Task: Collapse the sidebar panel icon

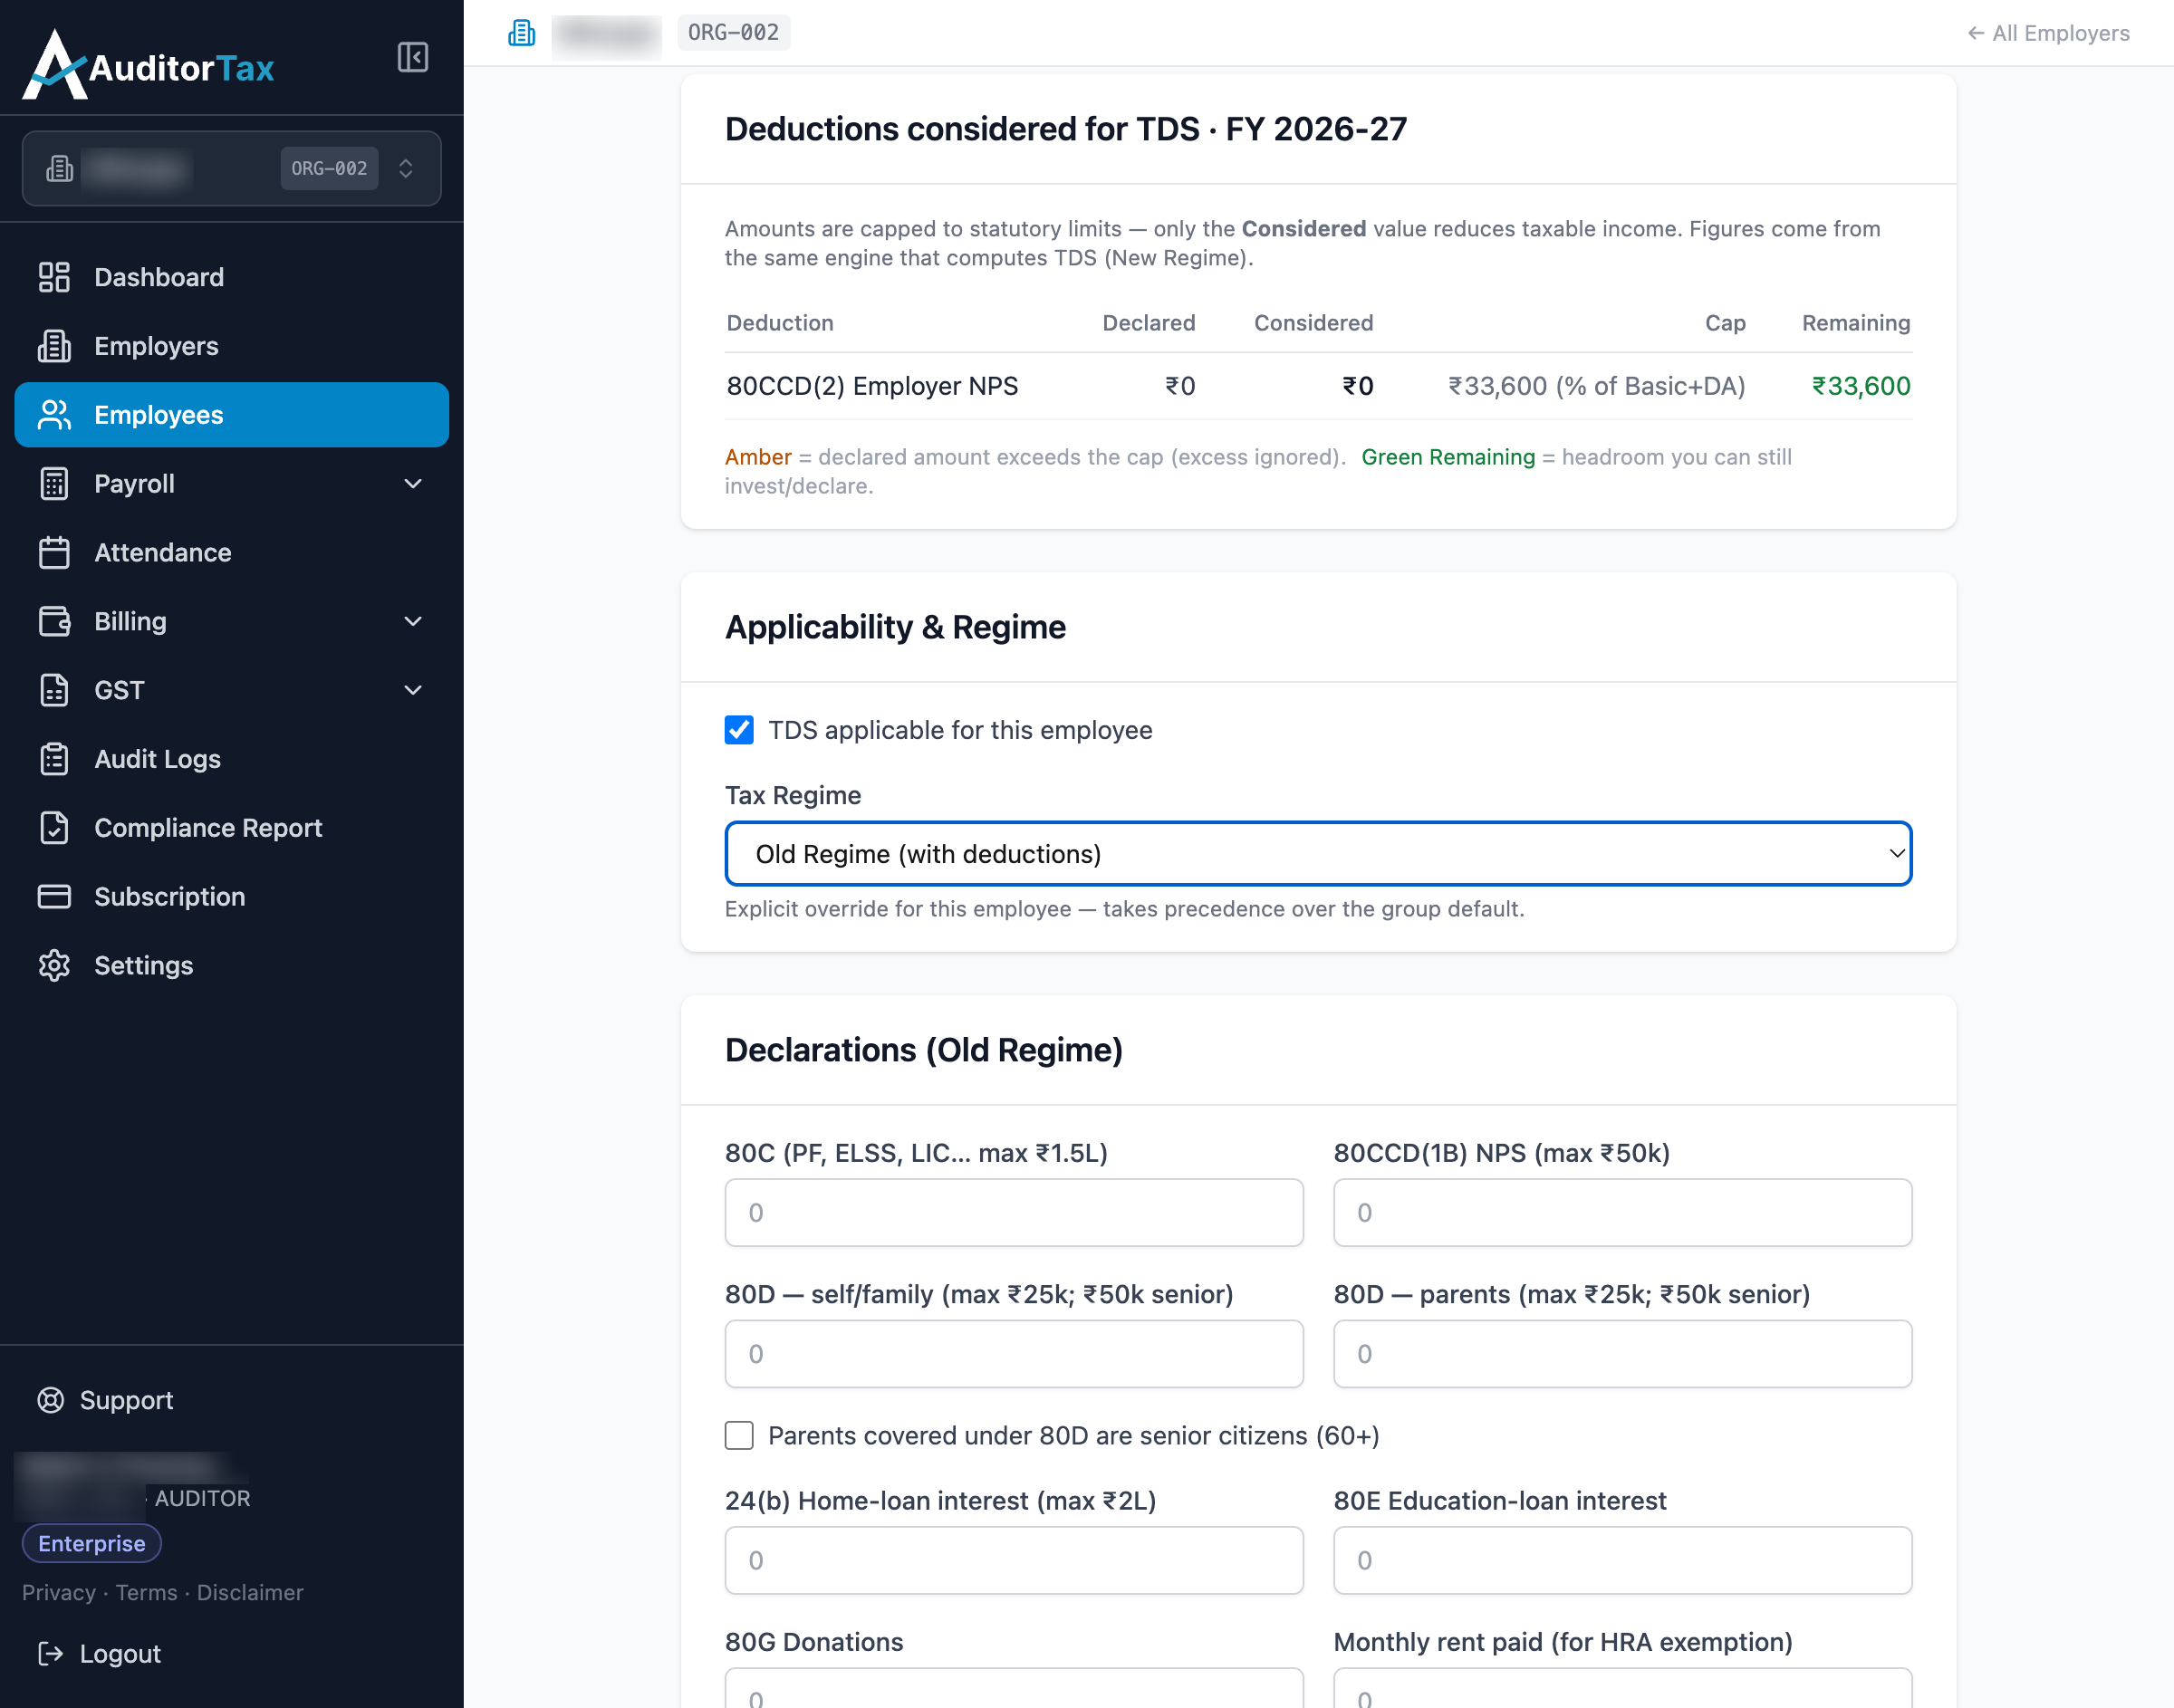Action: pos(412,57)
